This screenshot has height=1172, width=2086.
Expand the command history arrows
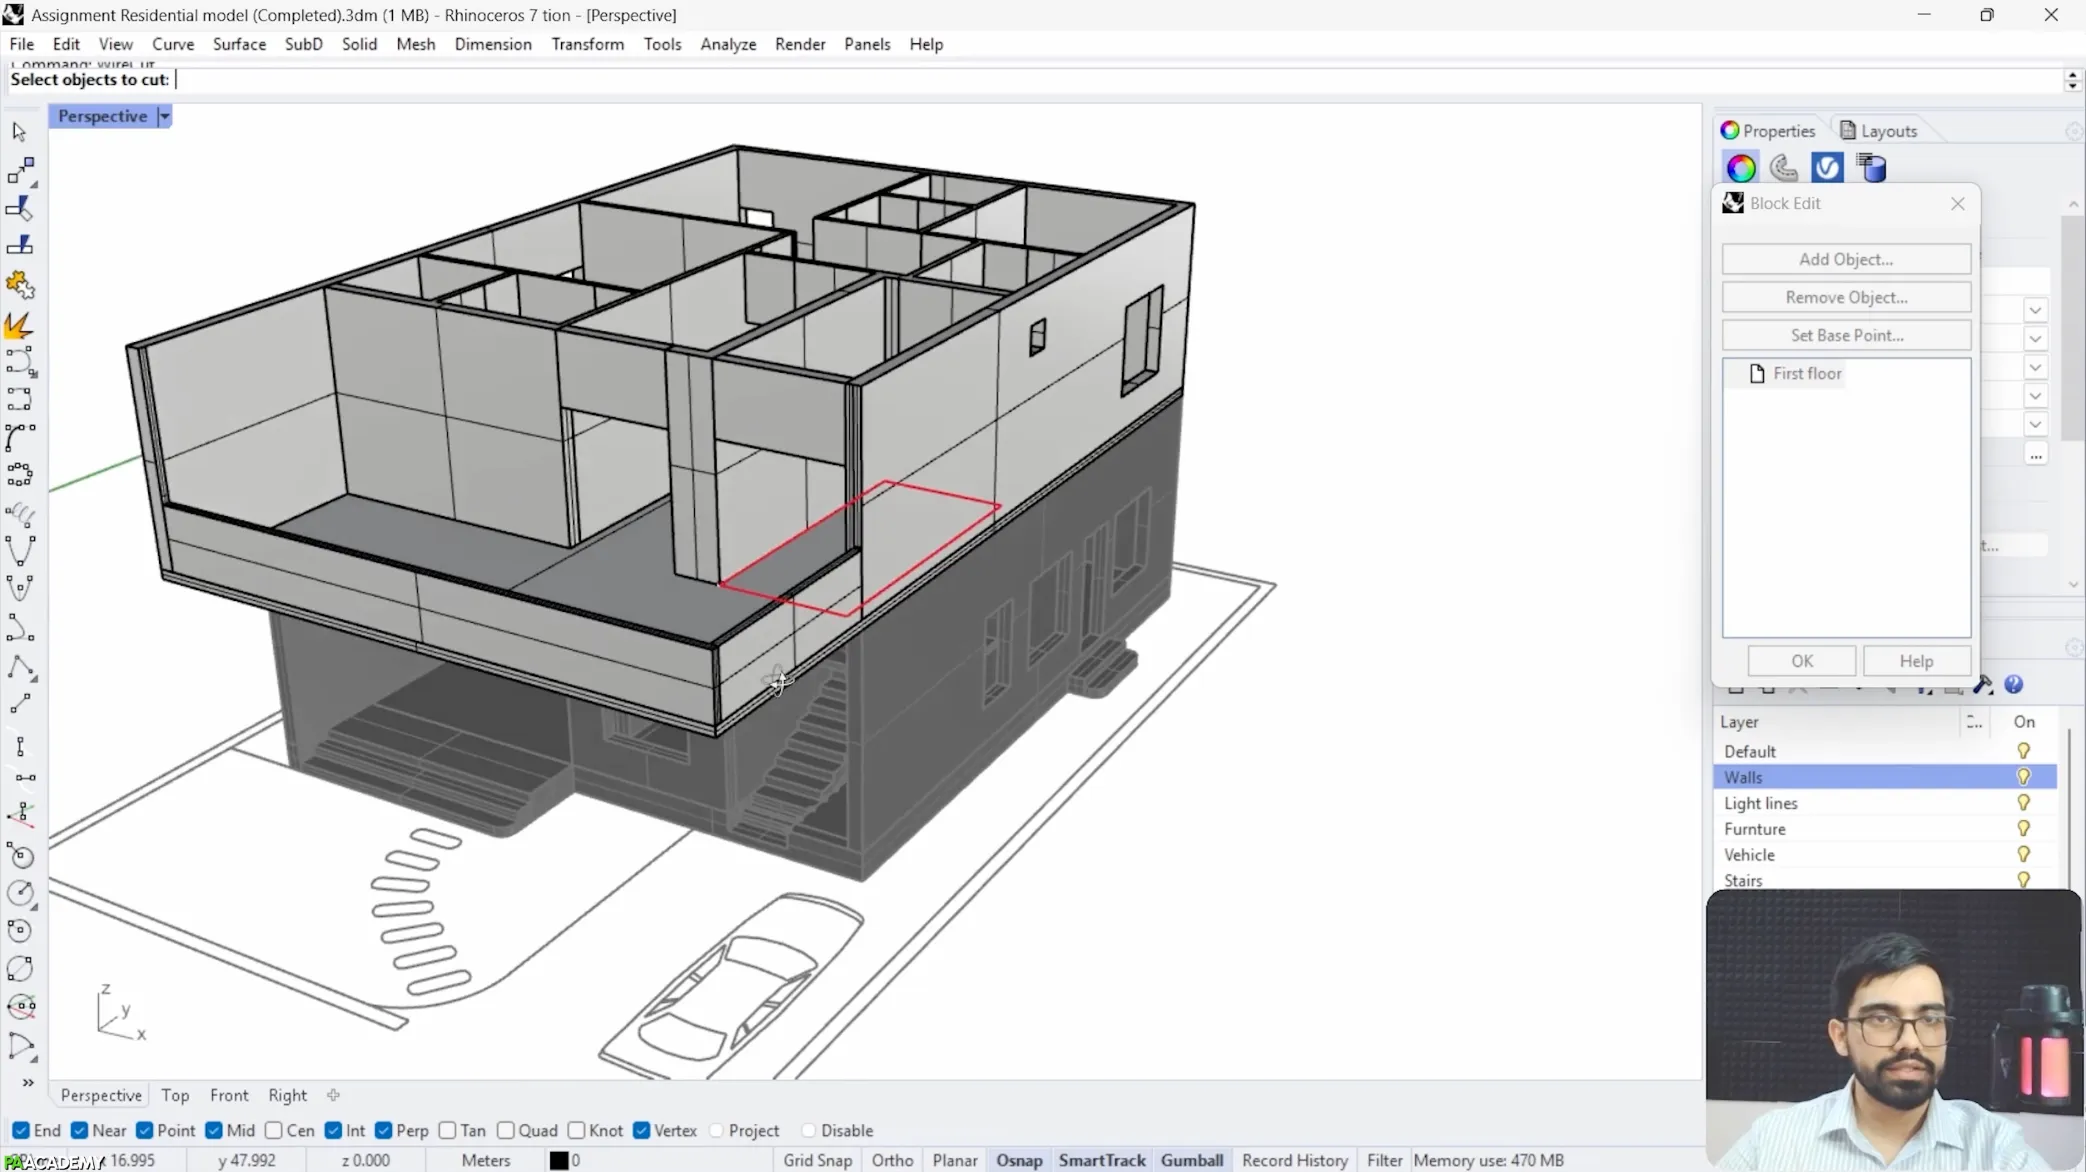[x=2072, y=80]
